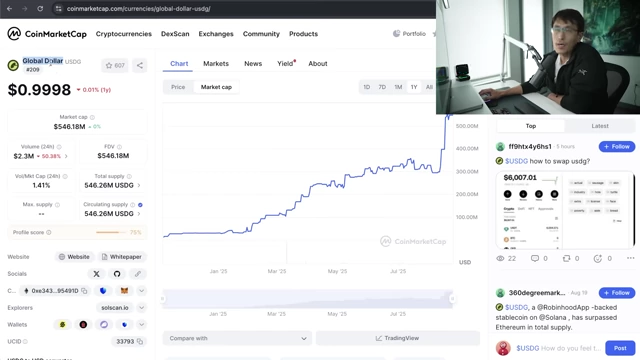Open the DexScan menu
Image resolution: width=640 pixels, height=360 pixels.
(x=175, y=34)
